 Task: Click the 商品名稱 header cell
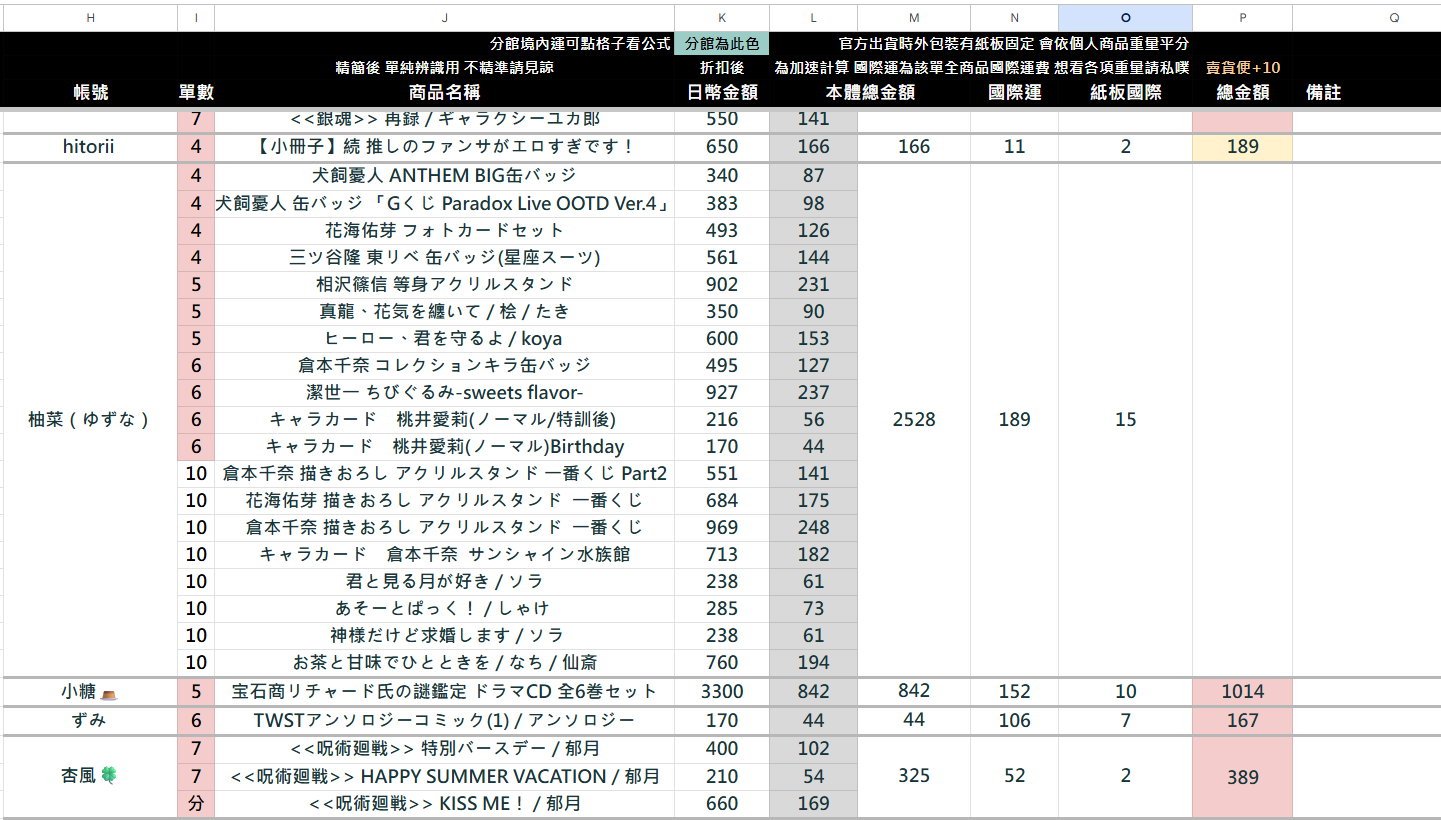coord(444,92)
